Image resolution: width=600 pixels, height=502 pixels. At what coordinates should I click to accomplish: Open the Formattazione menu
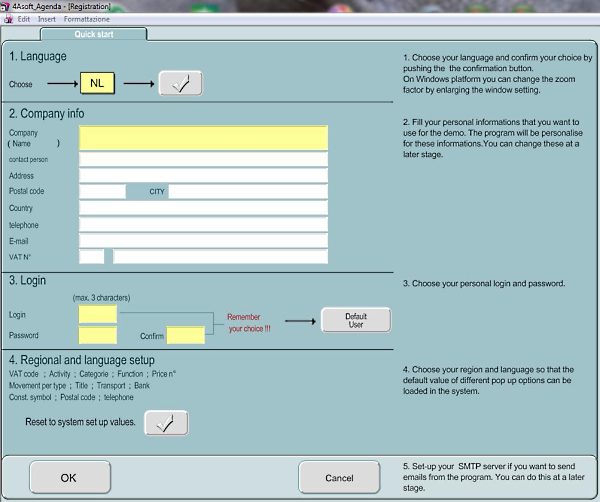[87, 19]
